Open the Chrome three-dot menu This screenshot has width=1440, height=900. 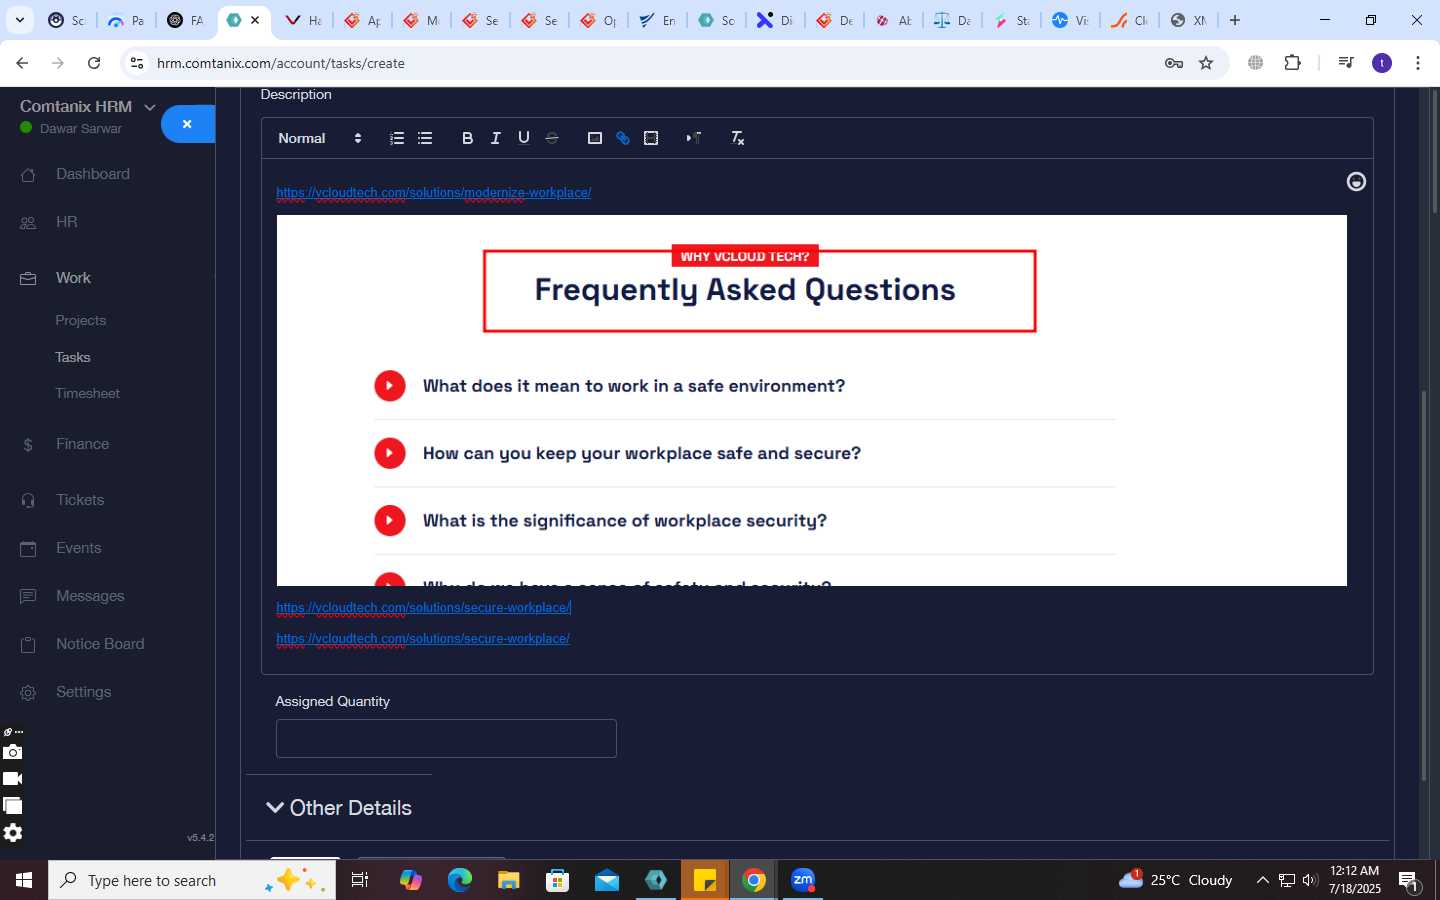point(1418,63)
